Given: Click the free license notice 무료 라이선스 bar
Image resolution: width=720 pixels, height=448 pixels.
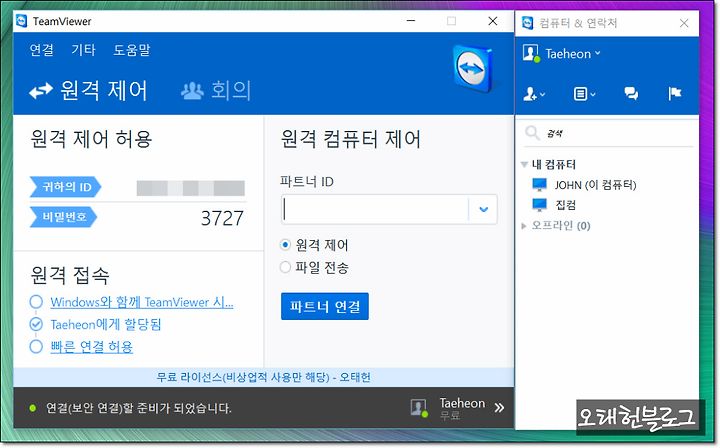Looking at the screenshot, I should click(x=264, y=377).
